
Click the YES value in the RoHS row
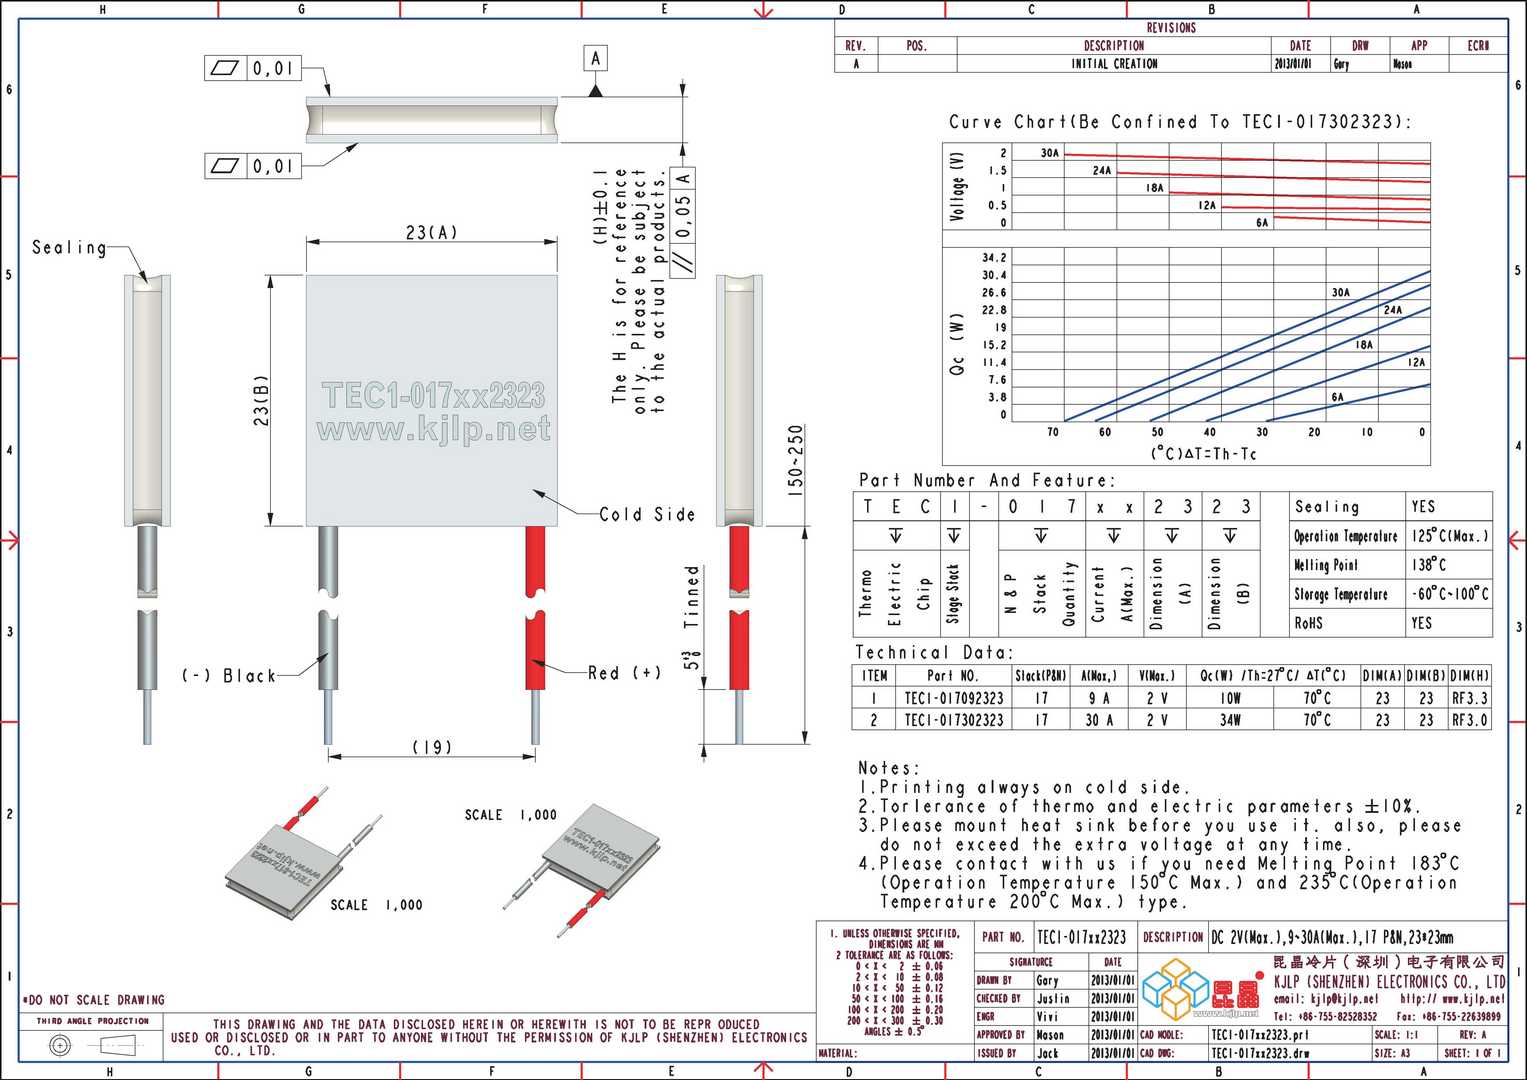pos(1422,623)
